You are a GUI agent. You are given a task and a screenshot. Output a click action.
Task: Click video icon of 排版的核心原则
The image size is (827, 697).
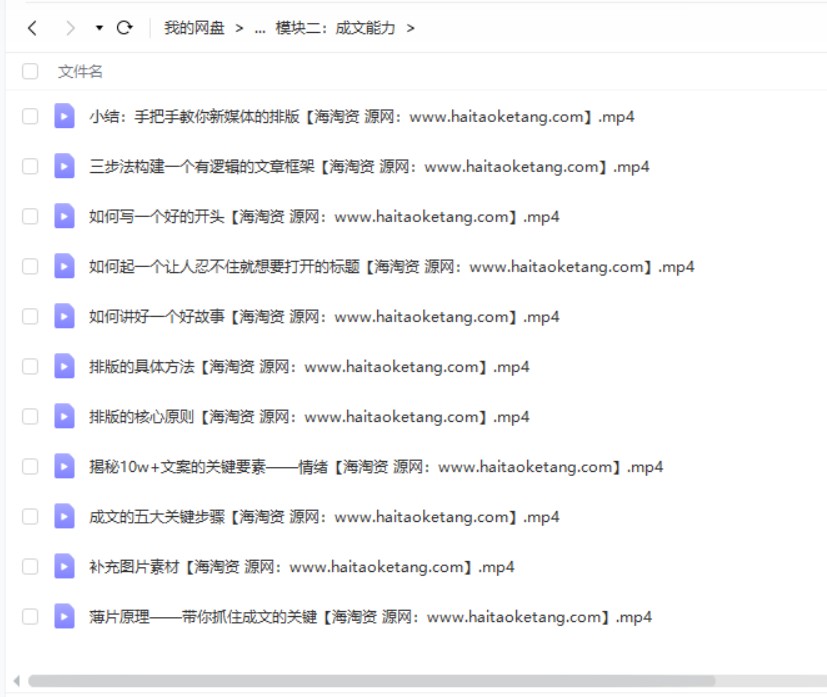pos(64,417)
